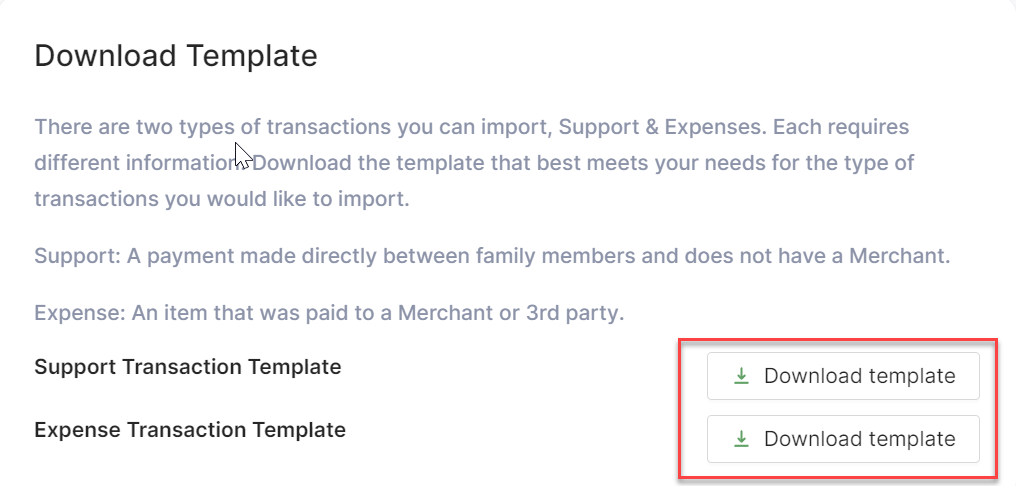Download the Support Transaction Template
The image size is (1016, 486).
[x=842, y=376]
